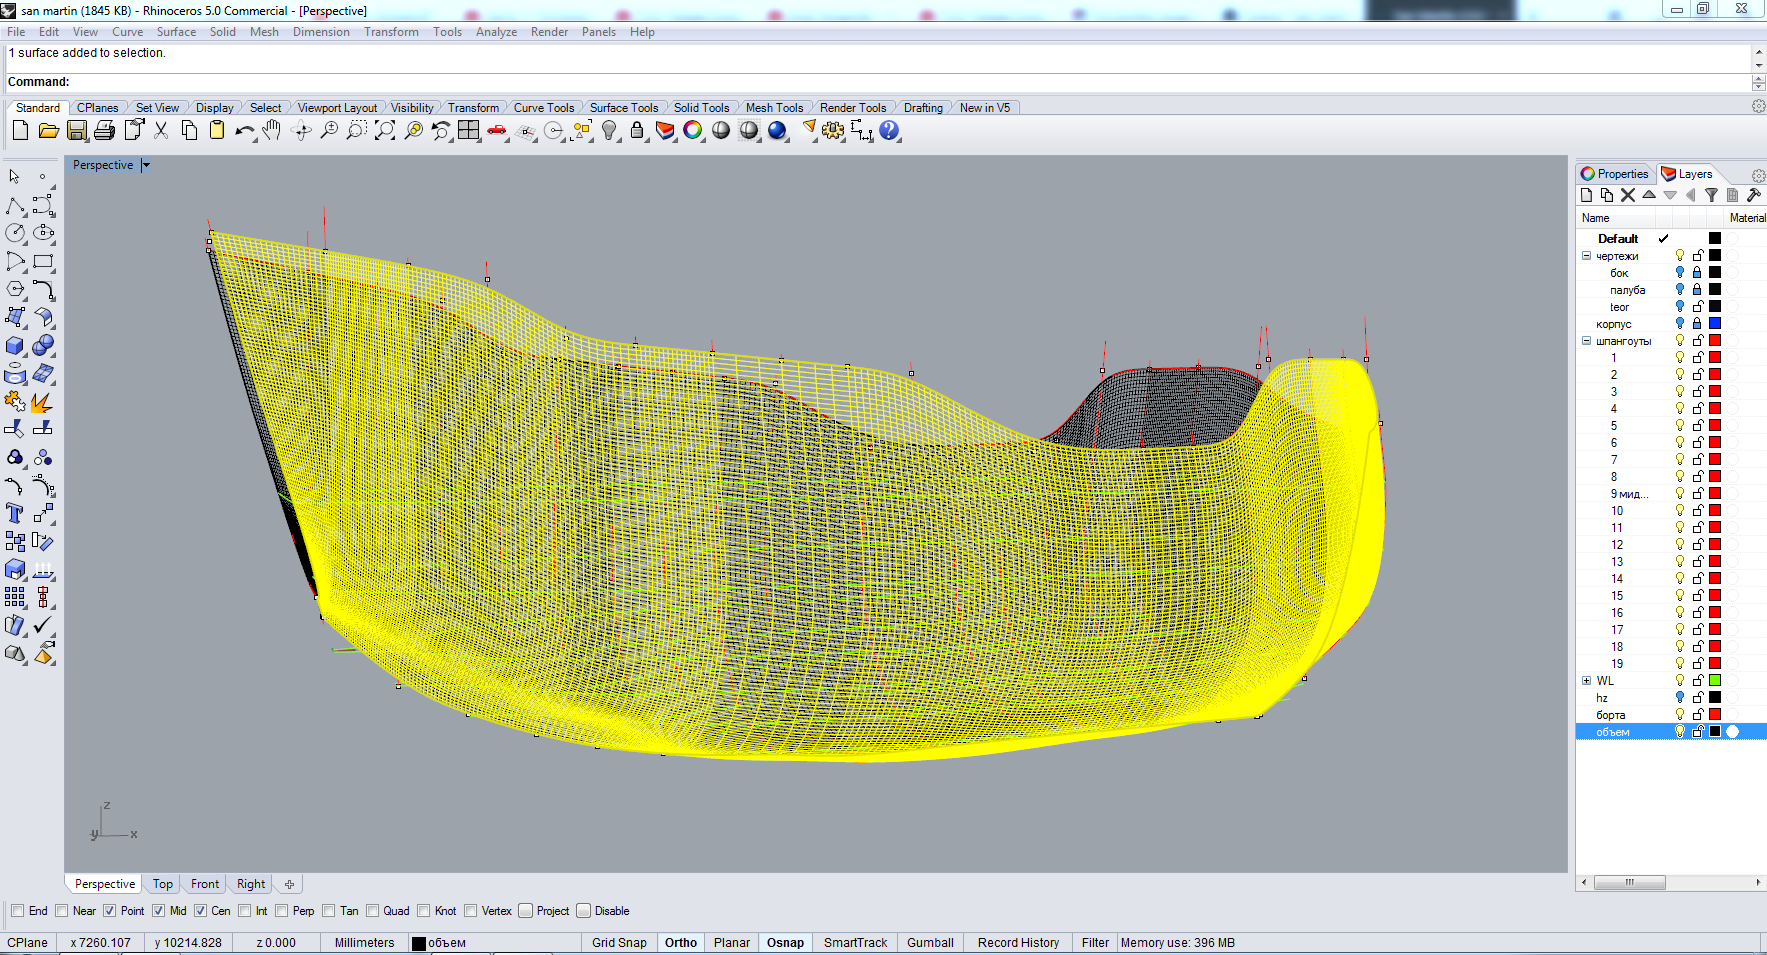This screenshot has width=1767, height=955.
Task: Uncheck the Mid object snap checkbox
Action: [159, 911]
